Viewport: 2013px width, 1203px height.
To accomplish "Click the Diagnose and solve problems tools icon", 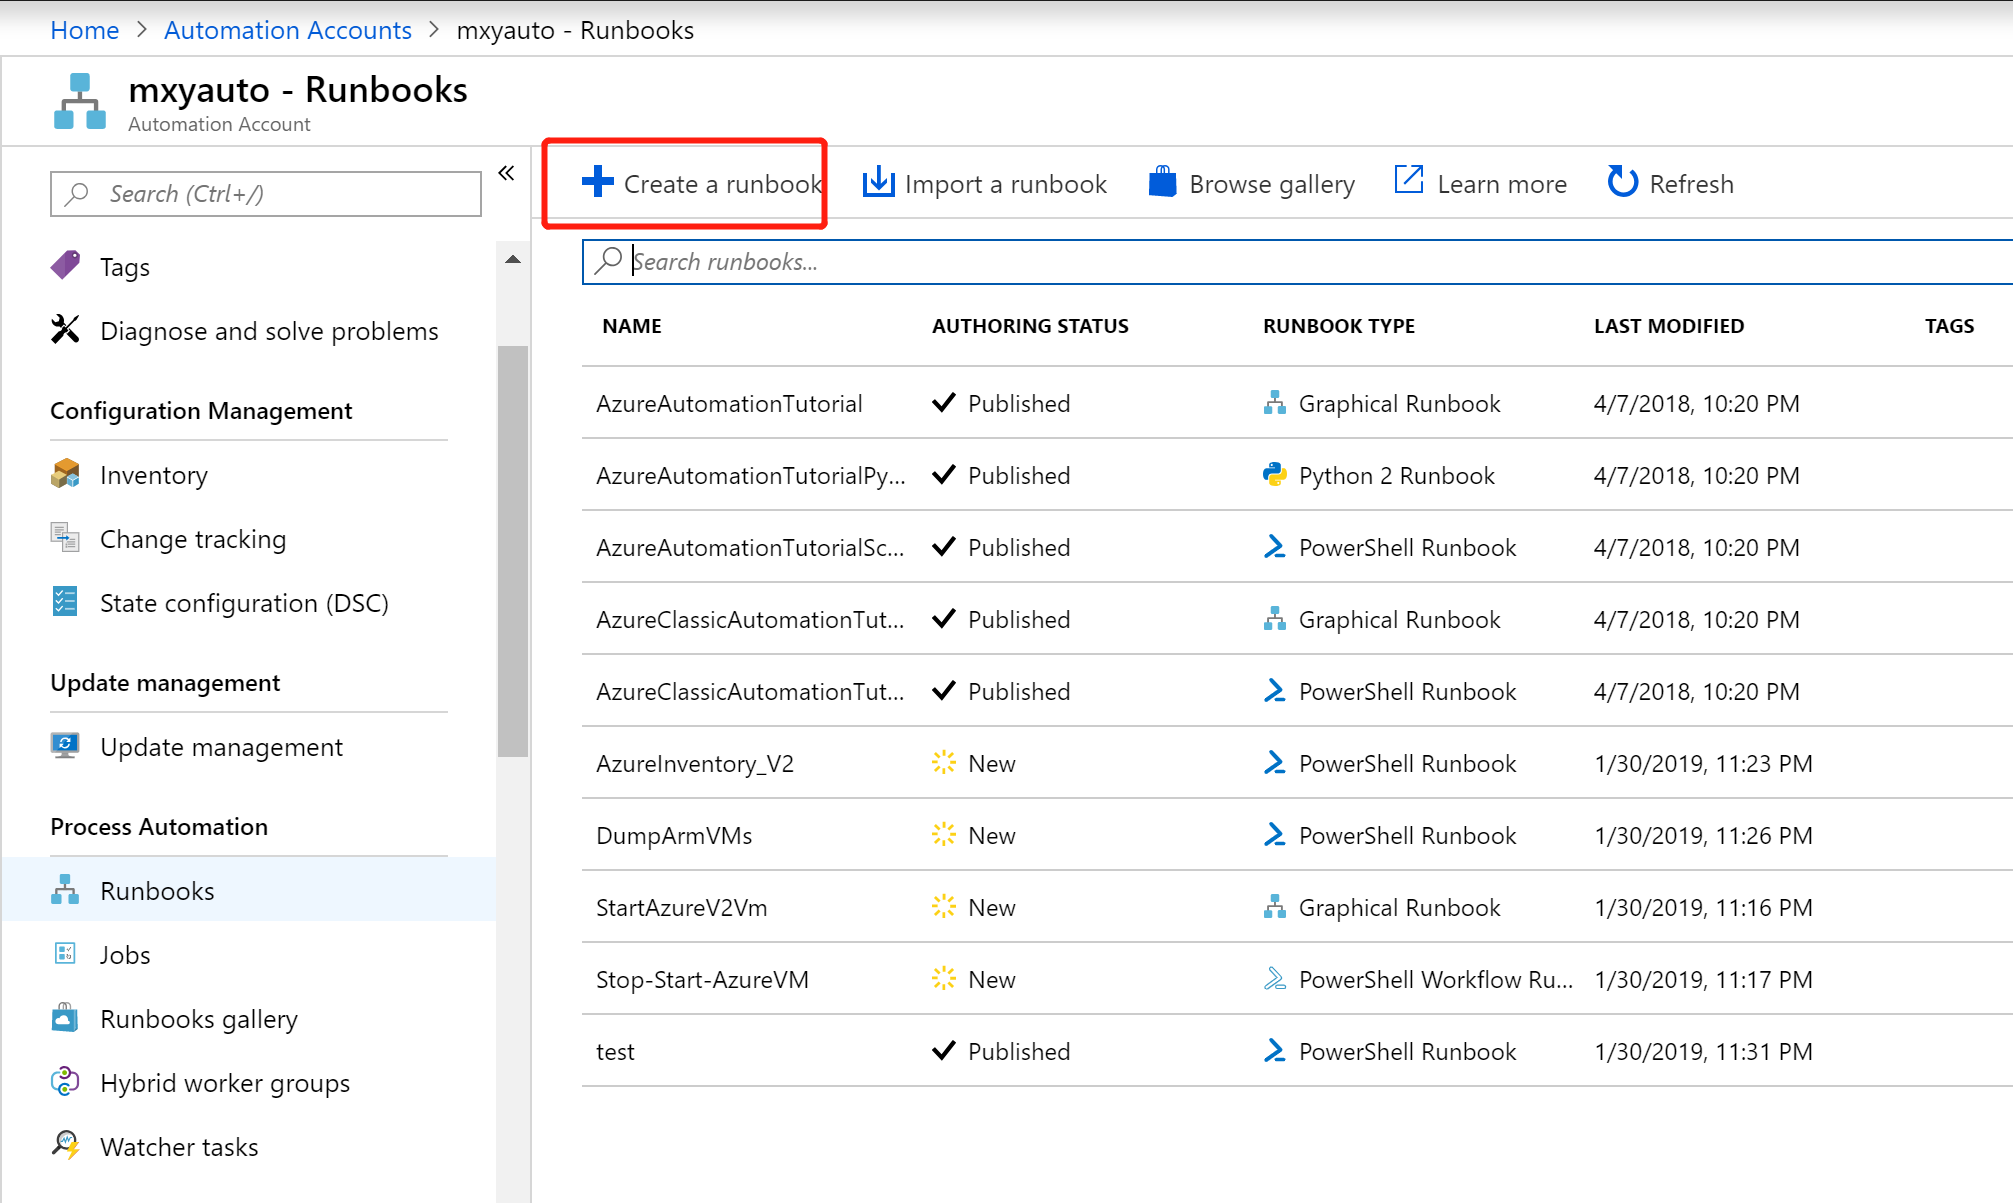I will coord(65,329).
